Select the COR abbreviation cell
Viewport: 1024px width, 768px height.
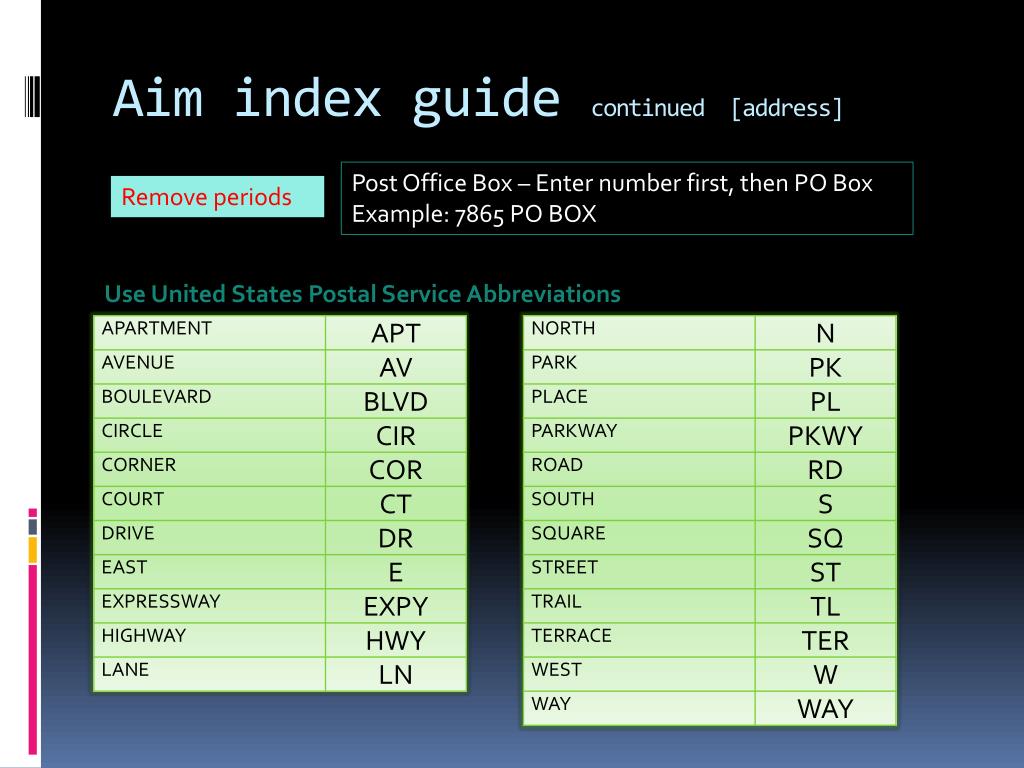coord(396,470)
